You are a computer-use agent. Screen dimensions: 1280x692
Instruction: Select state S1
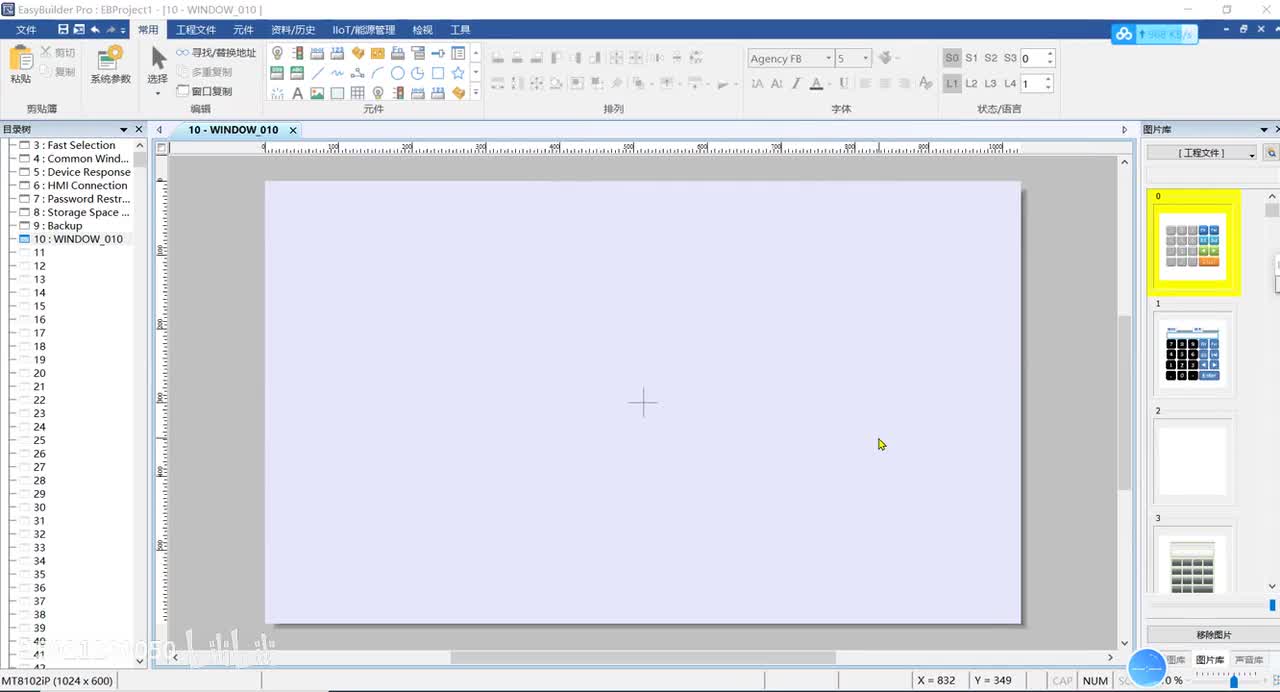971,58
